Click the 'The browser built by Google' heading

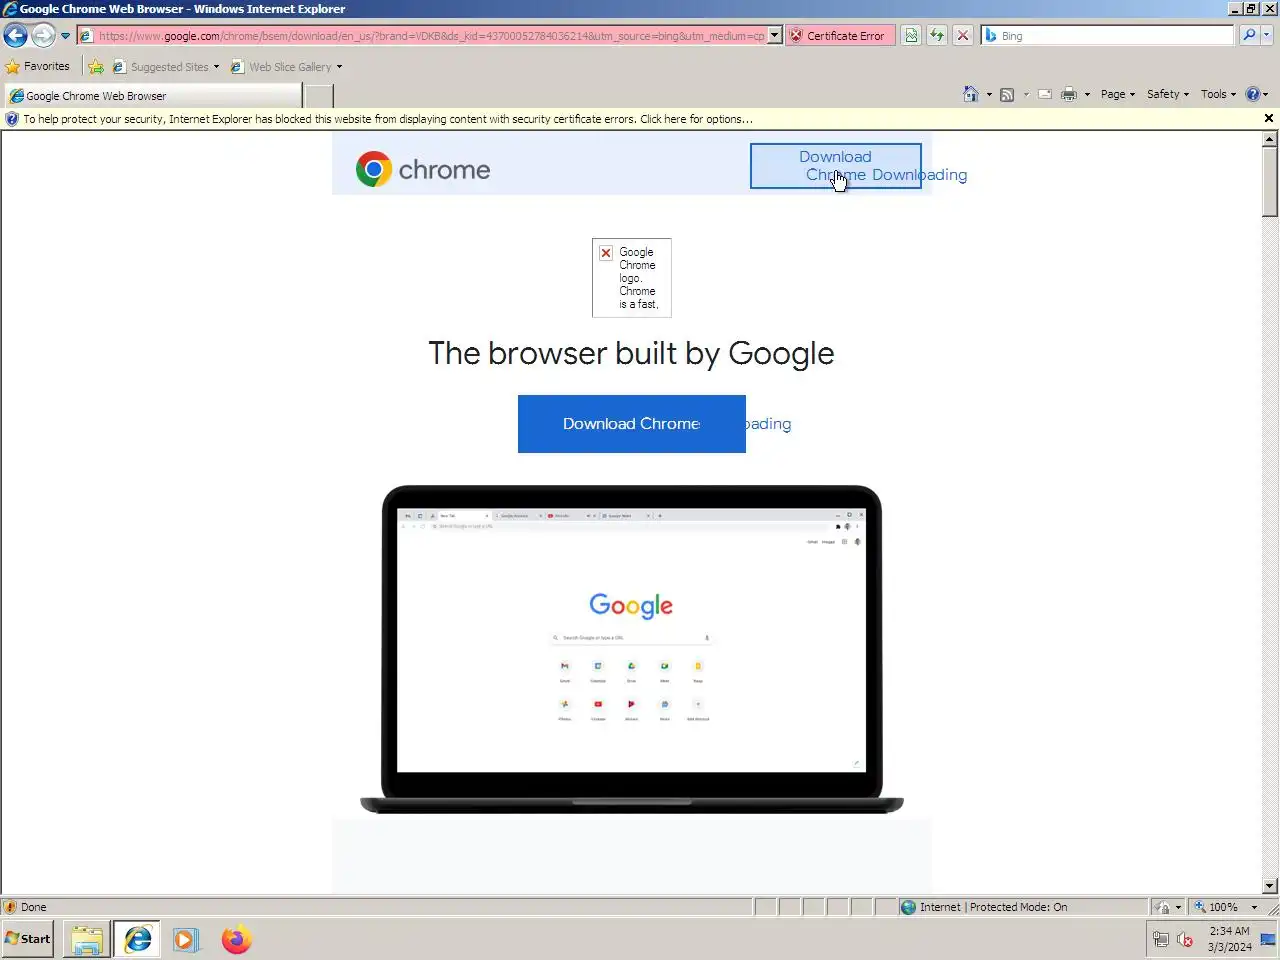[631, 353]
